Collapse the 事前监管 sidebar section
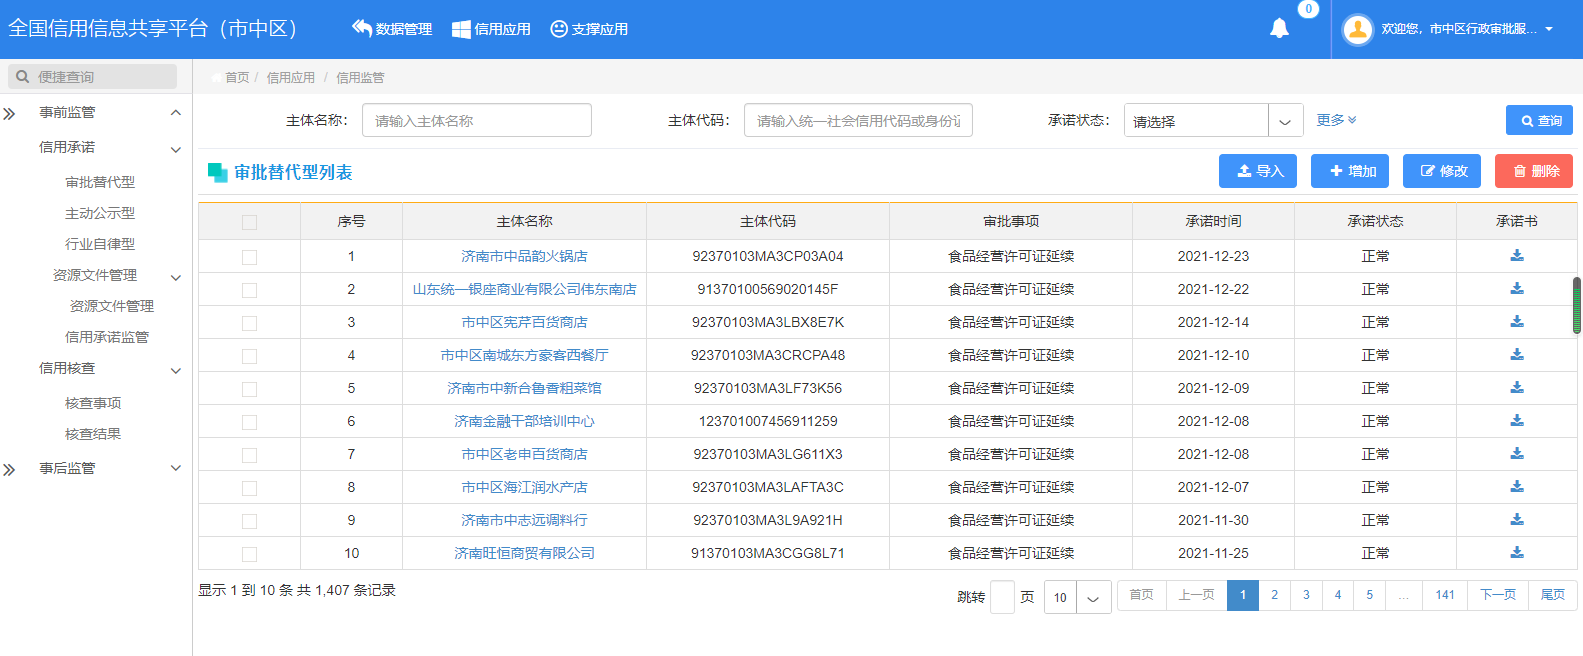This screenshot has width=1583, height=656. click(x=176, y=113)
